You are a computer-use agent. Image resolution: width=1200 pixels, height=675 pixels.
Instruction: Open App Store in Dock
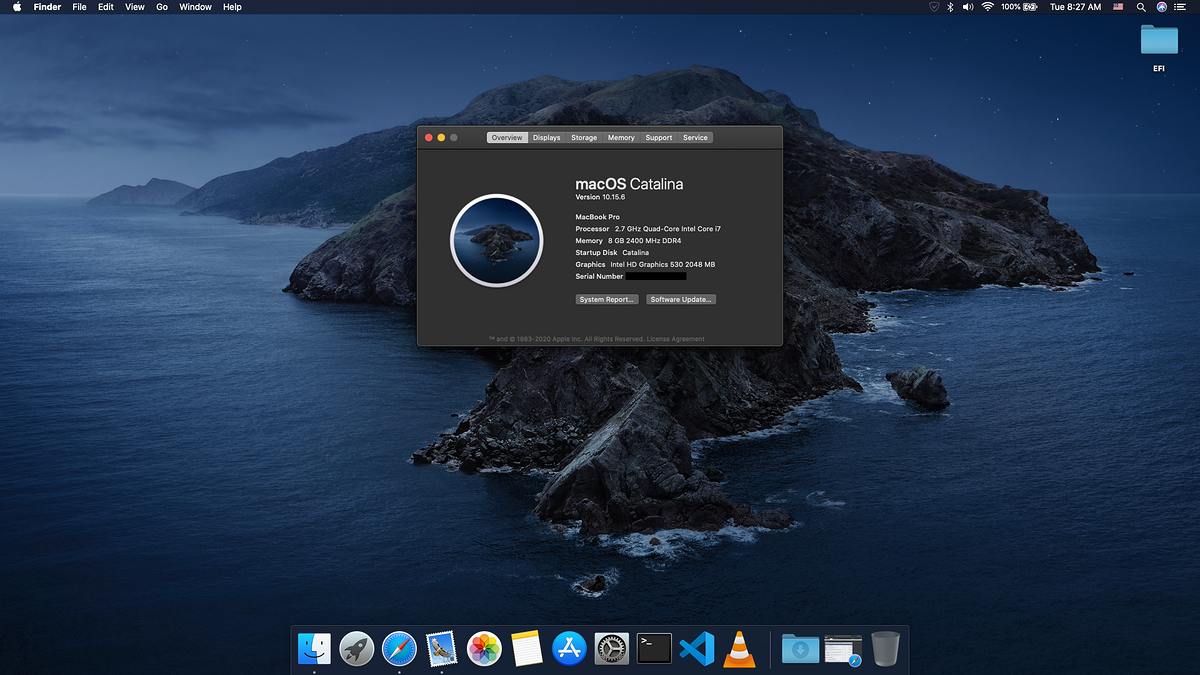[x=569, y=649]
